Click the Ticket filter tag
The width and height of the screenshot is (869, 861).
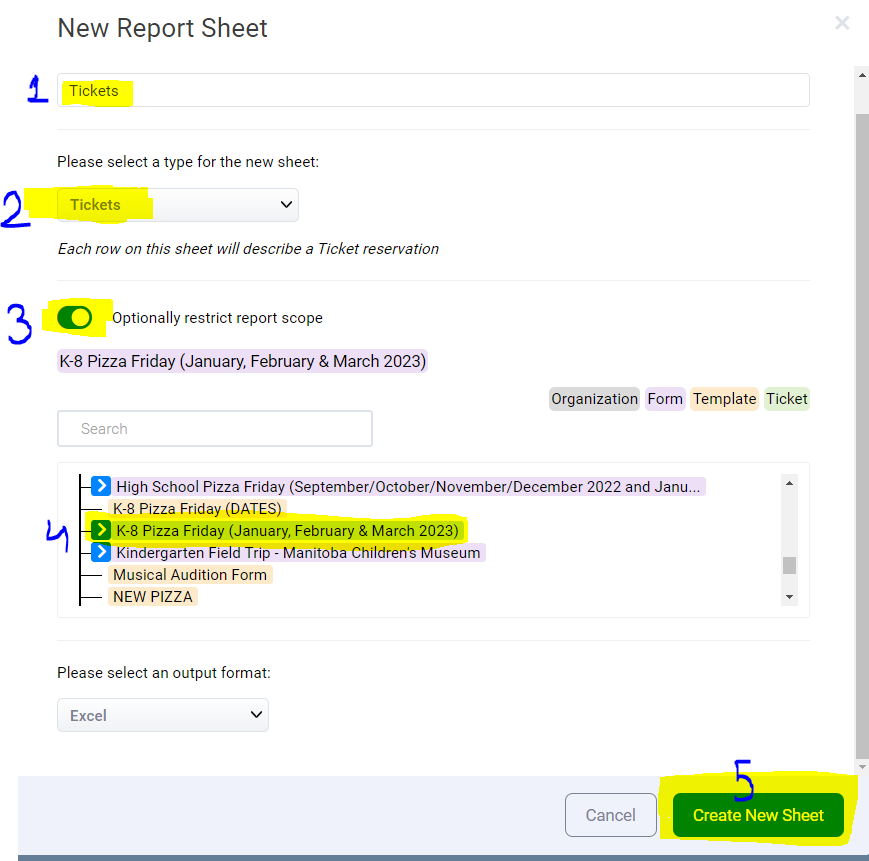787,399
